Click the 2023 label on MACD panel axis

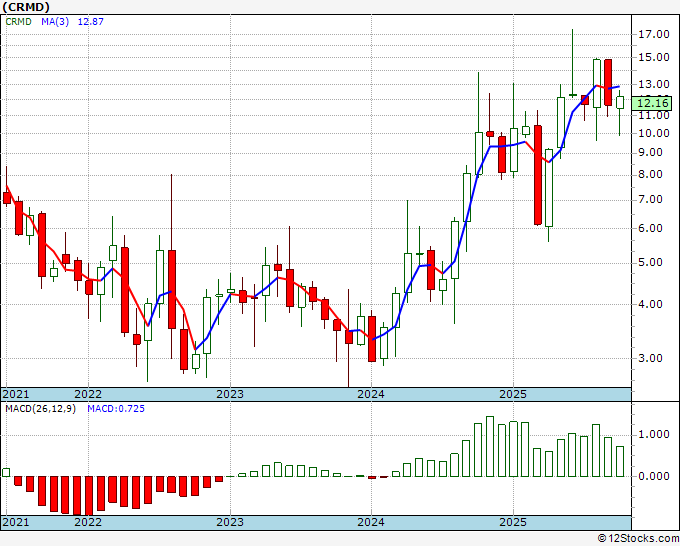tap(230, 522)
